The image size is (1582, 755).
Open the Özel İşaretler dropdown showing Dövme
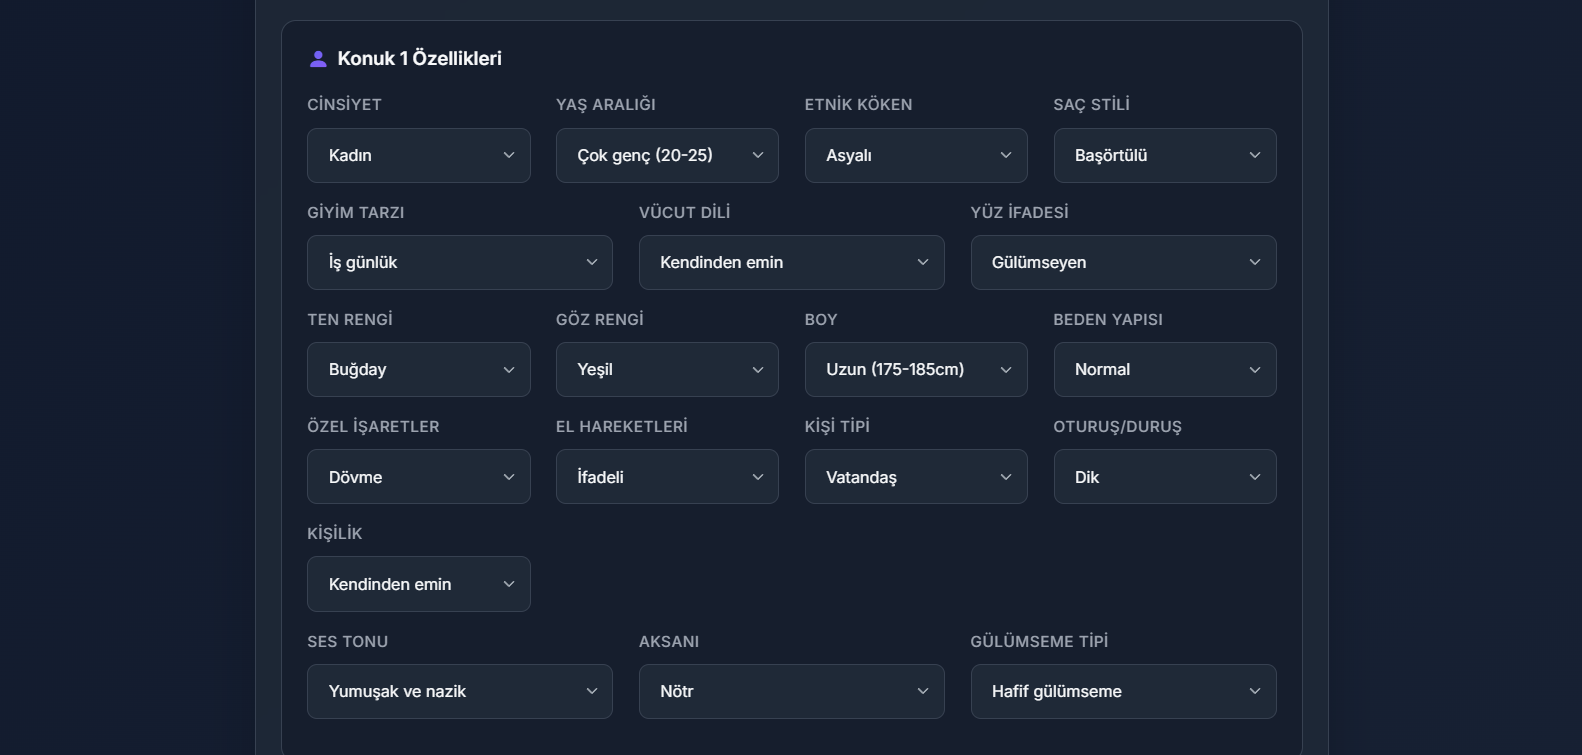pos(418,477)
